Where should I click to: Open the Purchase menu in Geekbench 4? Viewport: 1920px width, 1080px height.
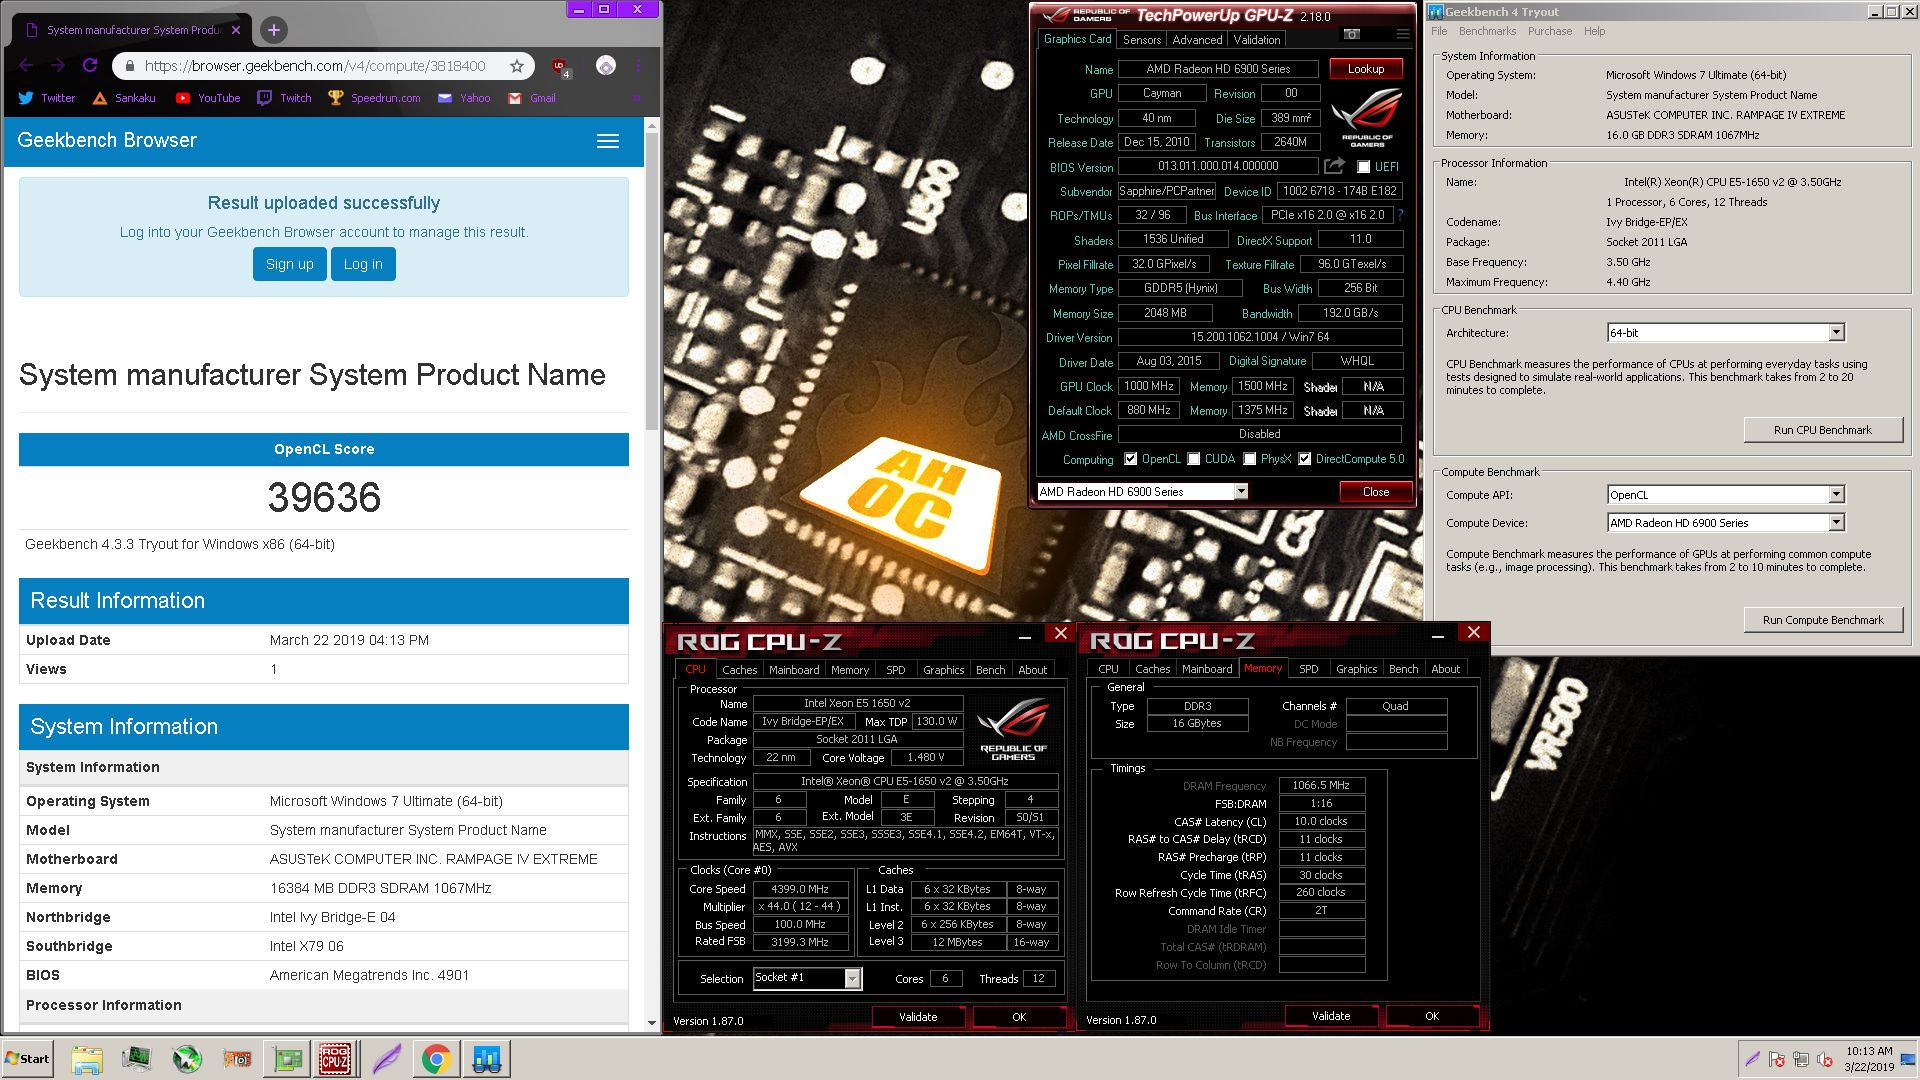(x=1550, y=31)
